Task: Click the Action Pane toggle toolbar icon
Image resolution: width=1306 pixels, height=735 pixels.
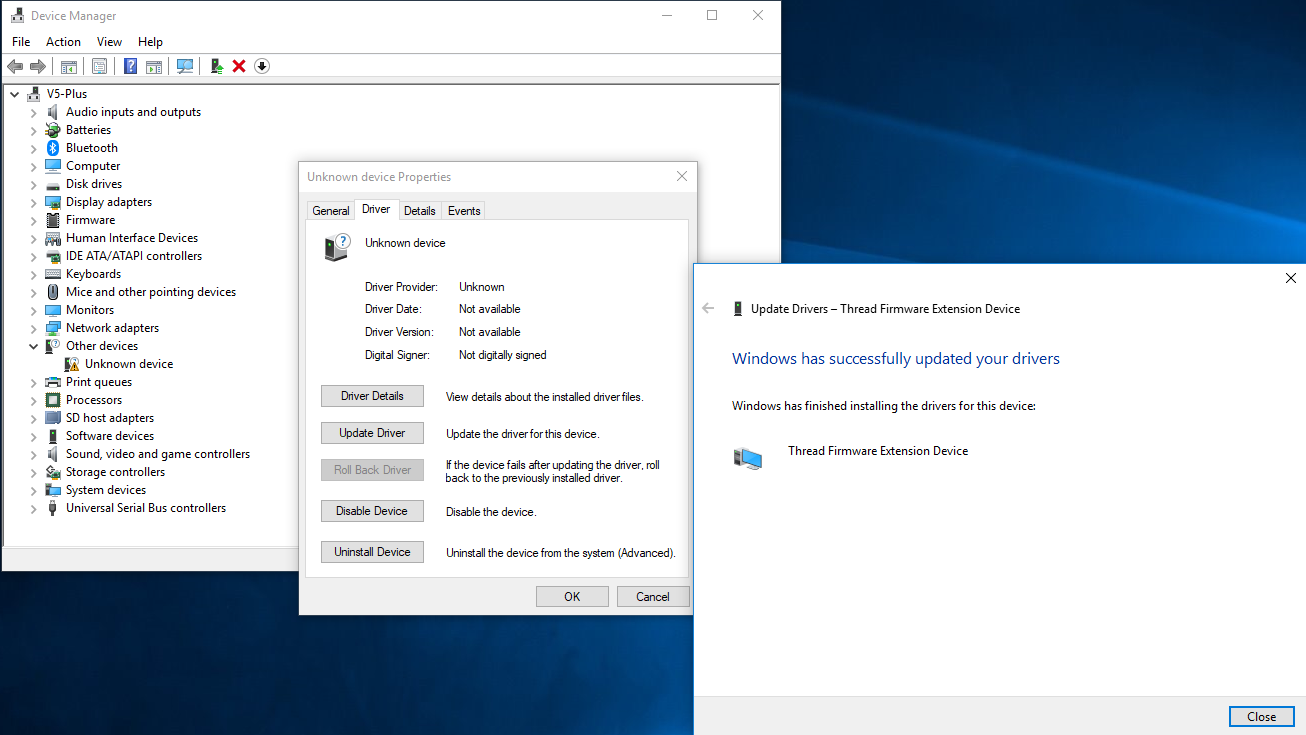Action: pyautogui.click(x=154, y=66)
